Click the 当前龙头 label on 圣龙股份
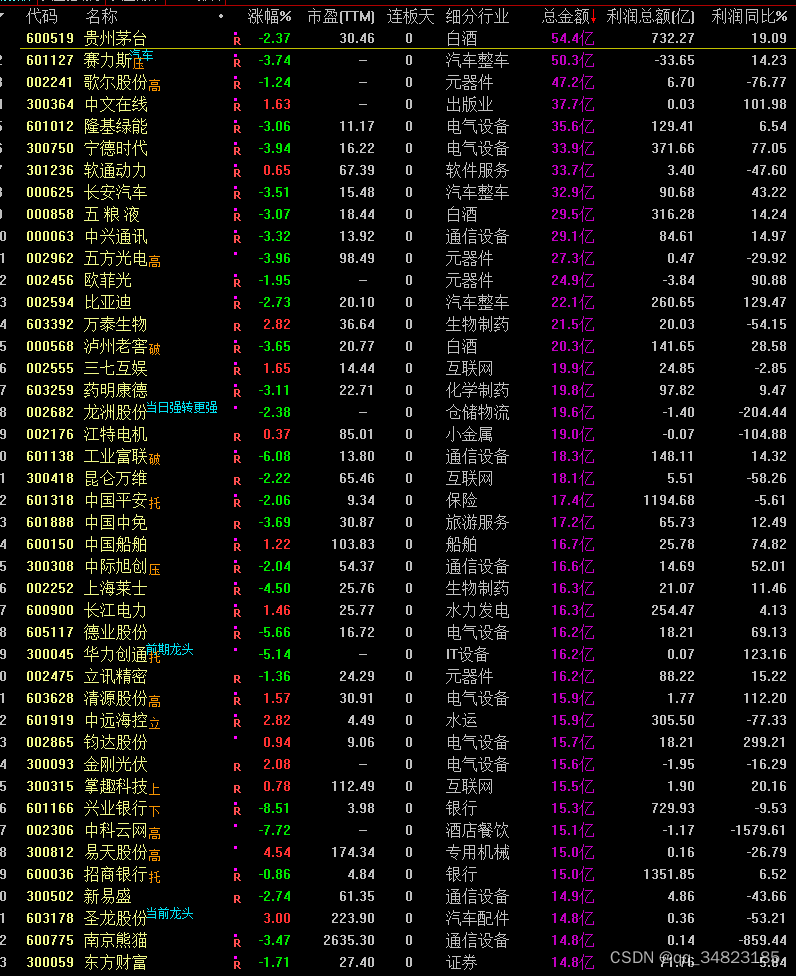796x976 pixels. pos(169,914)
